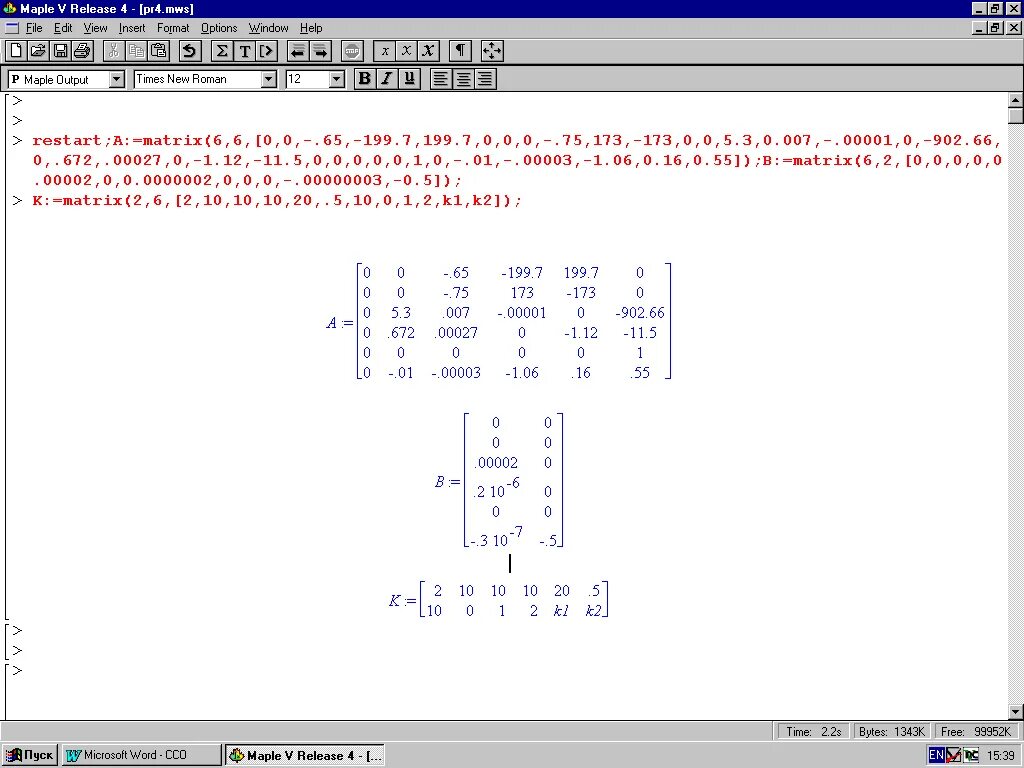The height and width of the screenshot is (768, 1024).
Task: Open the font size 12 dropdown
Action: (x=336, y=80)
